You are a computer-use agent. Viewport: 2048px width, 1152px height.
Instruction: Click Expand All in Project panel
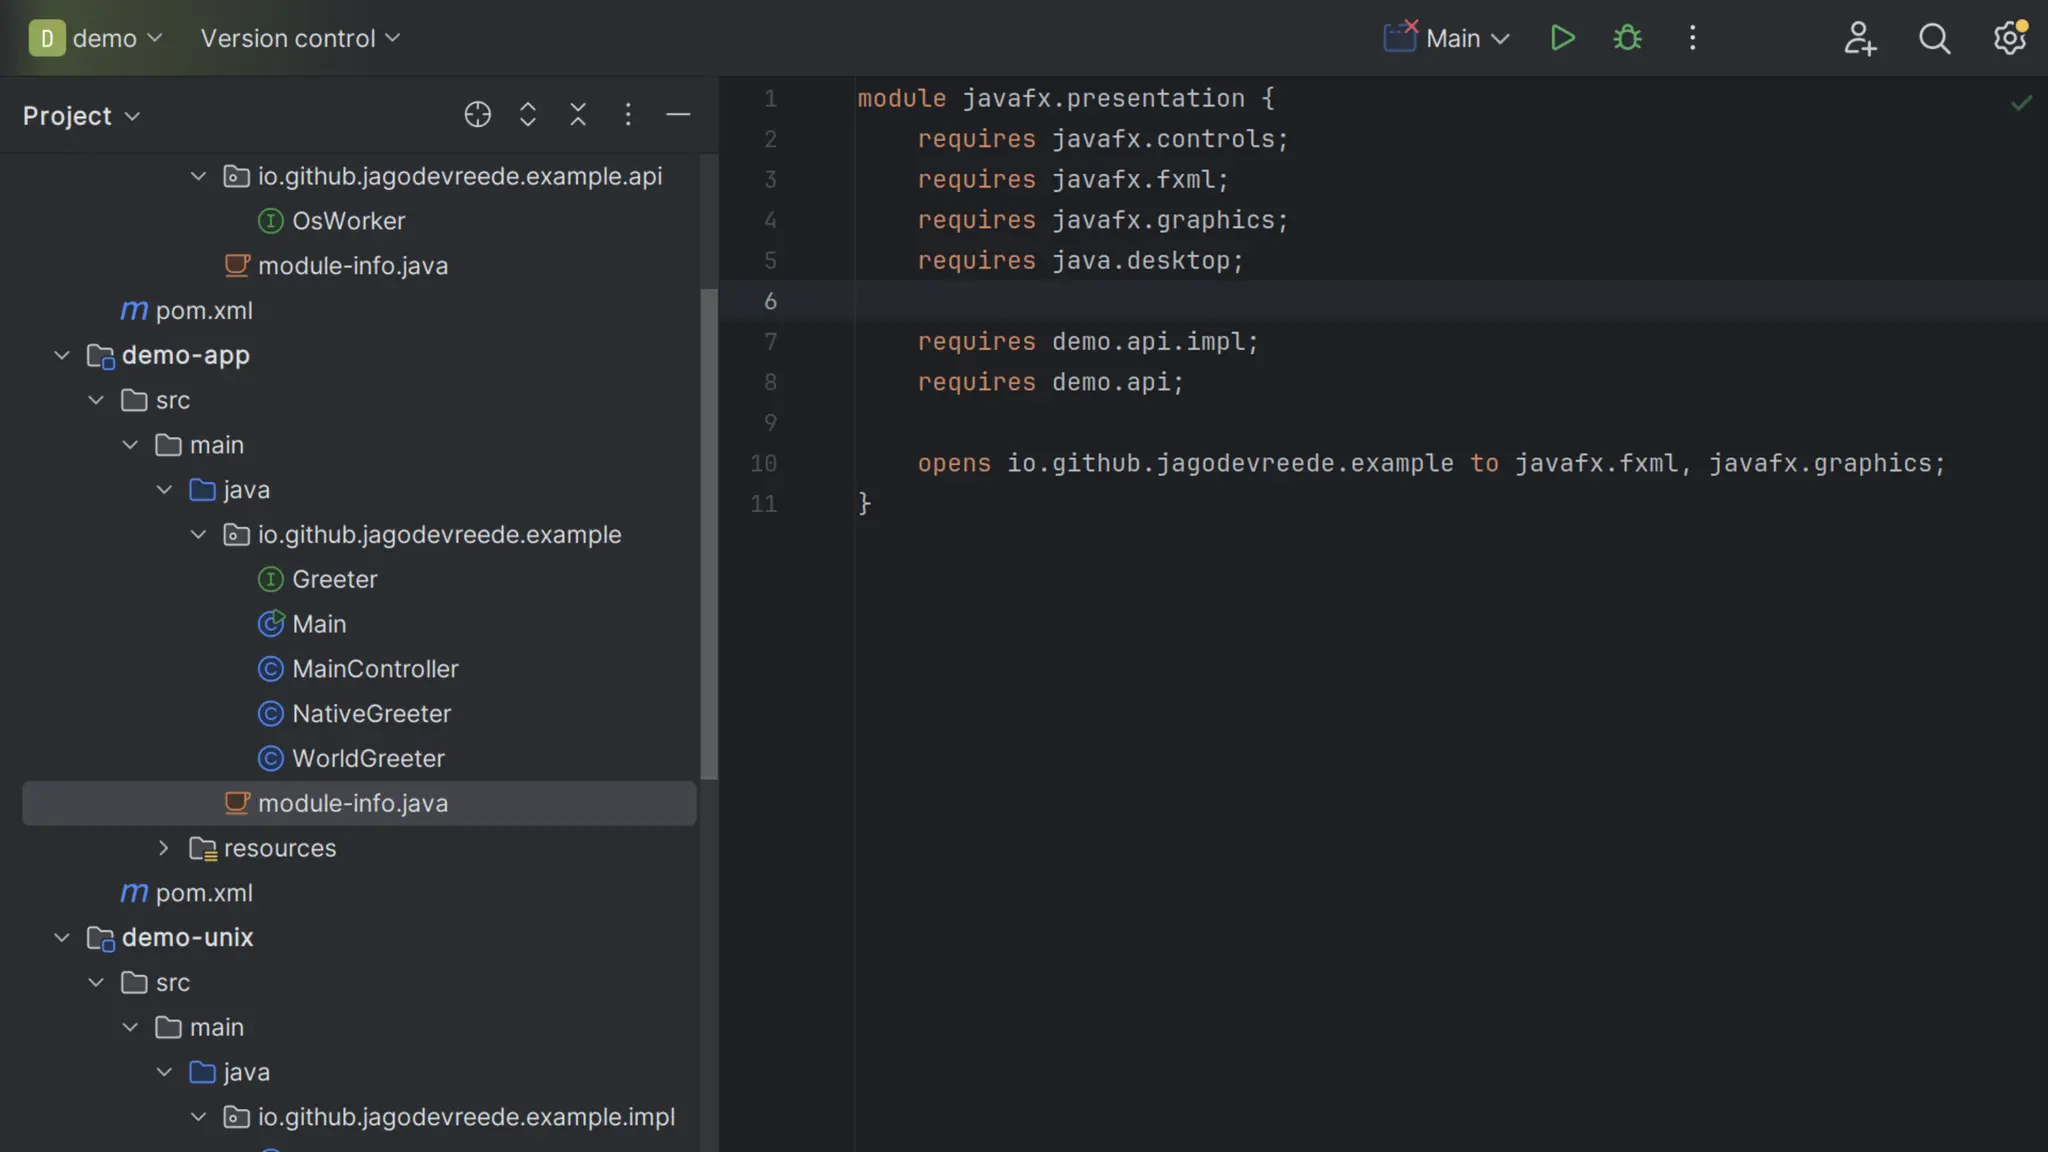tap(528, 115)
